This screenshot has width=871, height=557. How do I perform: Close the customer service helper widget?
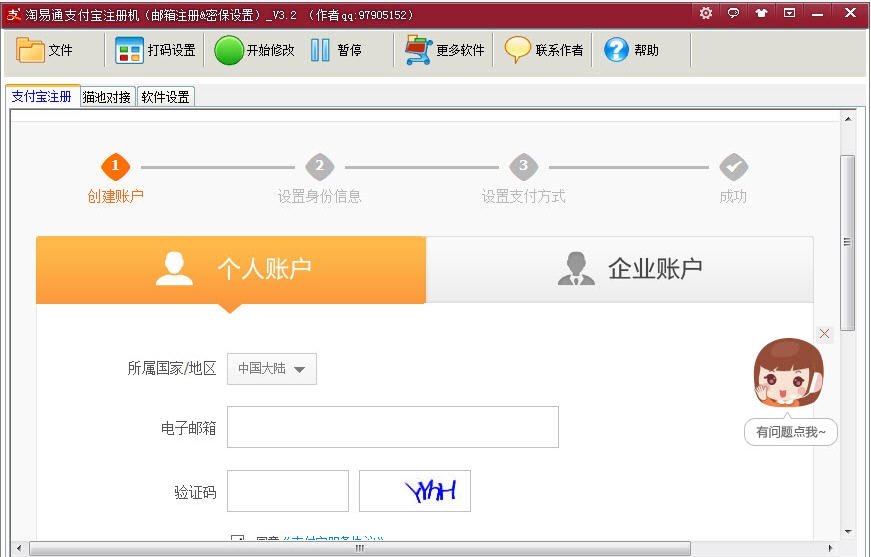tap(824, 333)
